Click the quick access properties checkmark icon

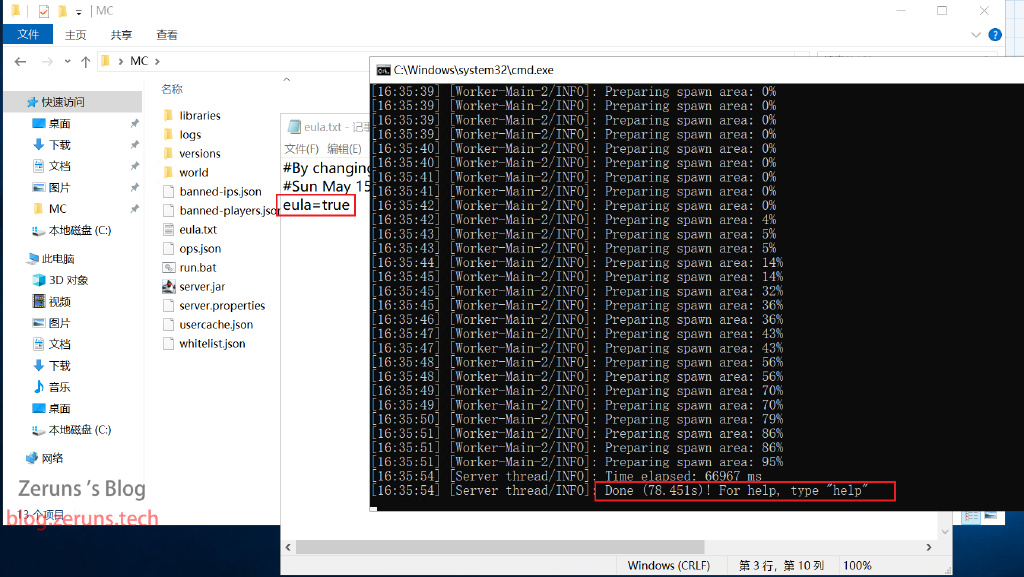[44, 11]
